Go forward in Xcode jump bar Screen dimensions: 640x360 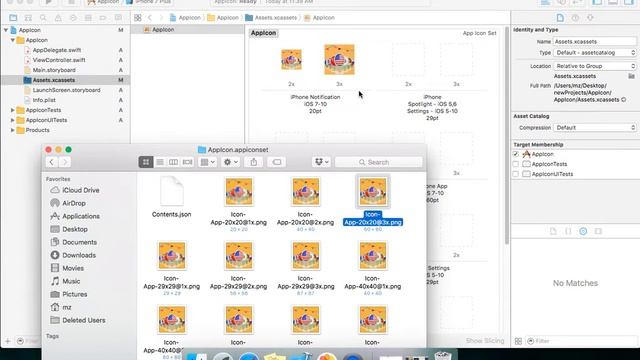tap(161, 18)
